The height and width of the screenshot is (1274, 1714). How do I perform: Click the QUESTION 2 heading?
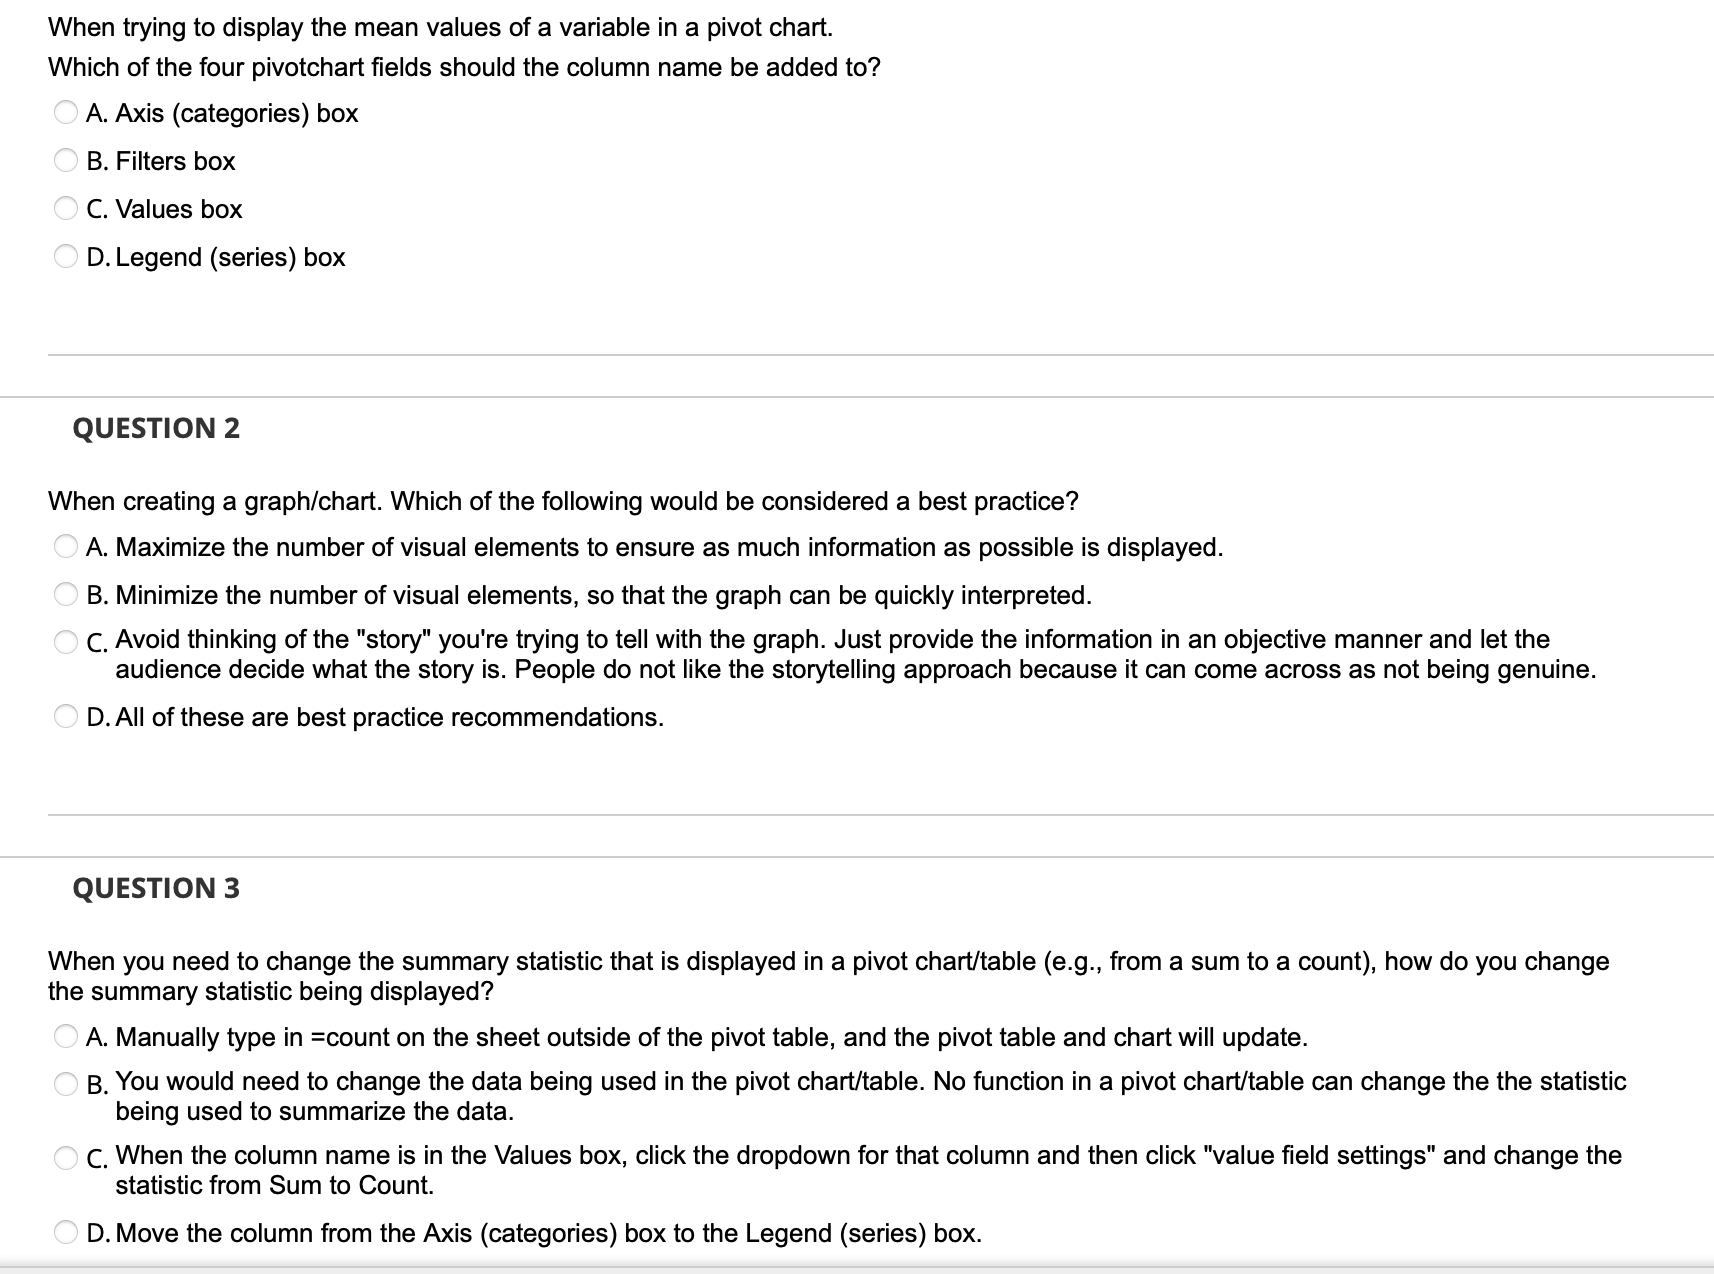pos(156,428)
